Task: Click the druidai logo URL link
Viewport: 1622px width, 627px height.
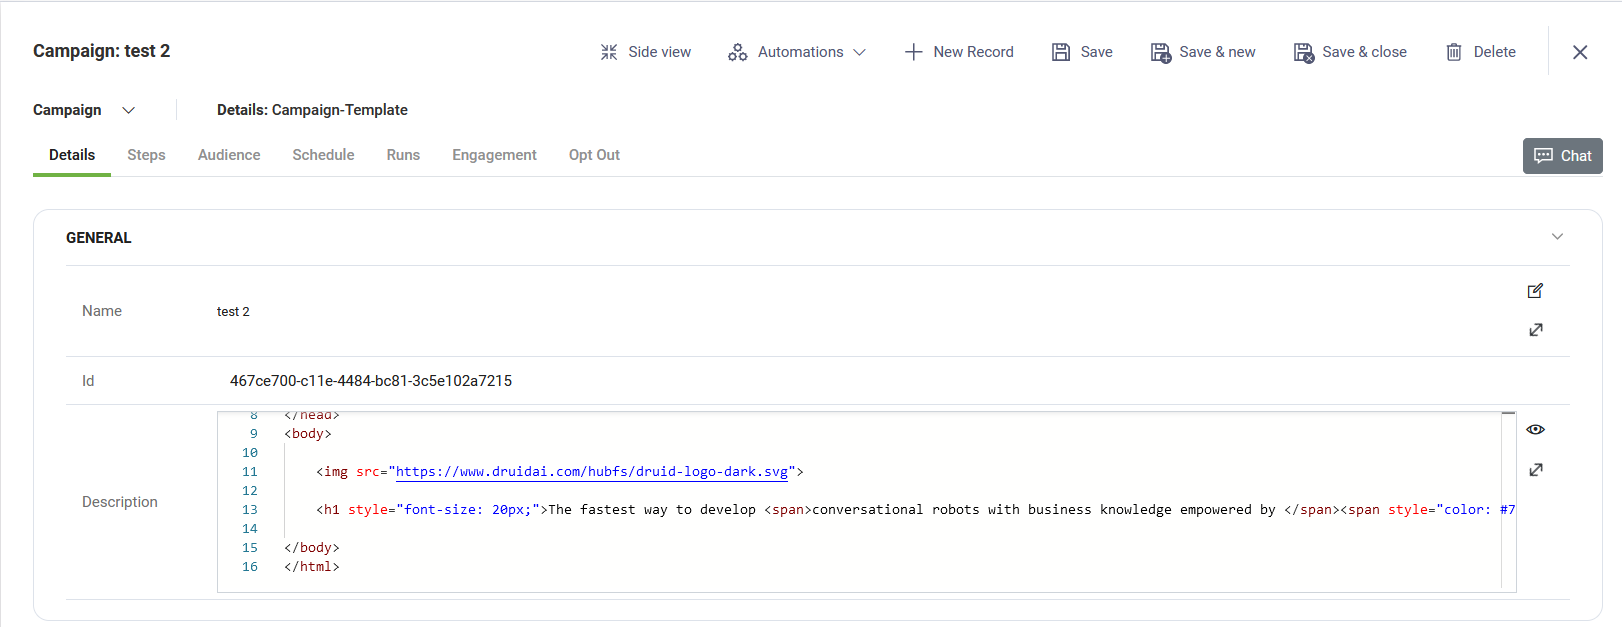Action: tap(591, 472)
